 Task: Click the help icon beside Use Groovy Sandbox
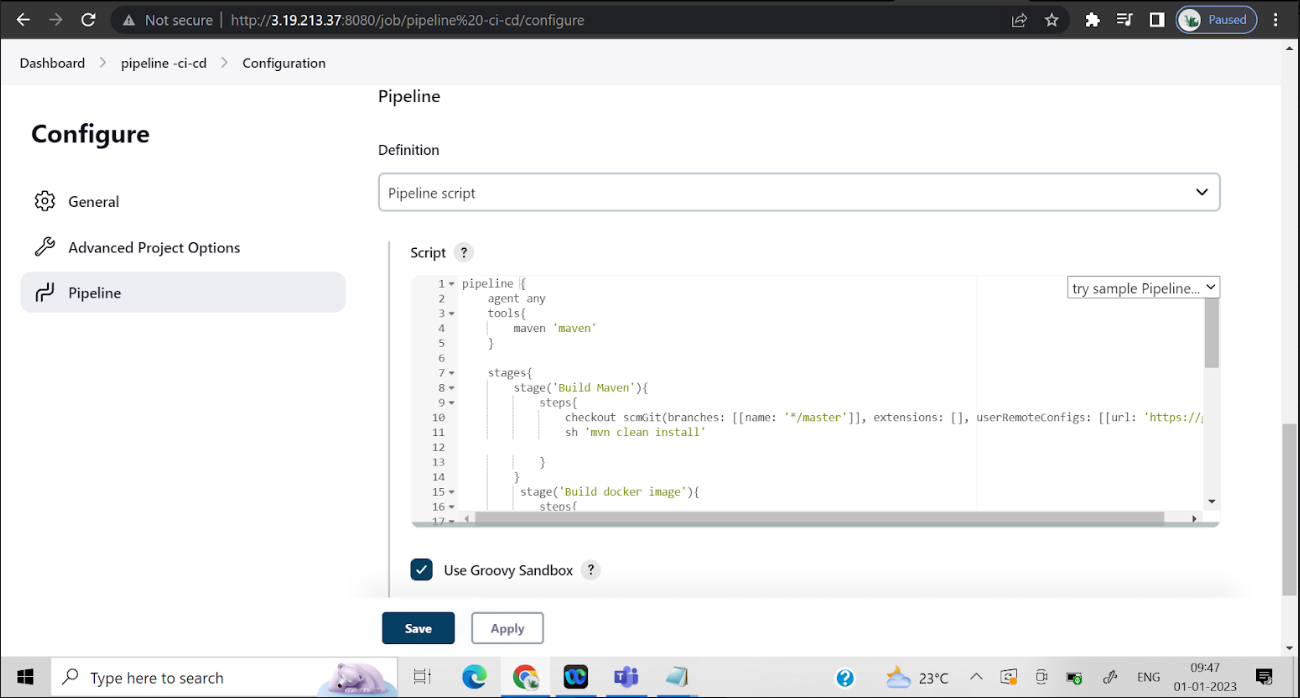pyautogui.click(x=590, y=570)
